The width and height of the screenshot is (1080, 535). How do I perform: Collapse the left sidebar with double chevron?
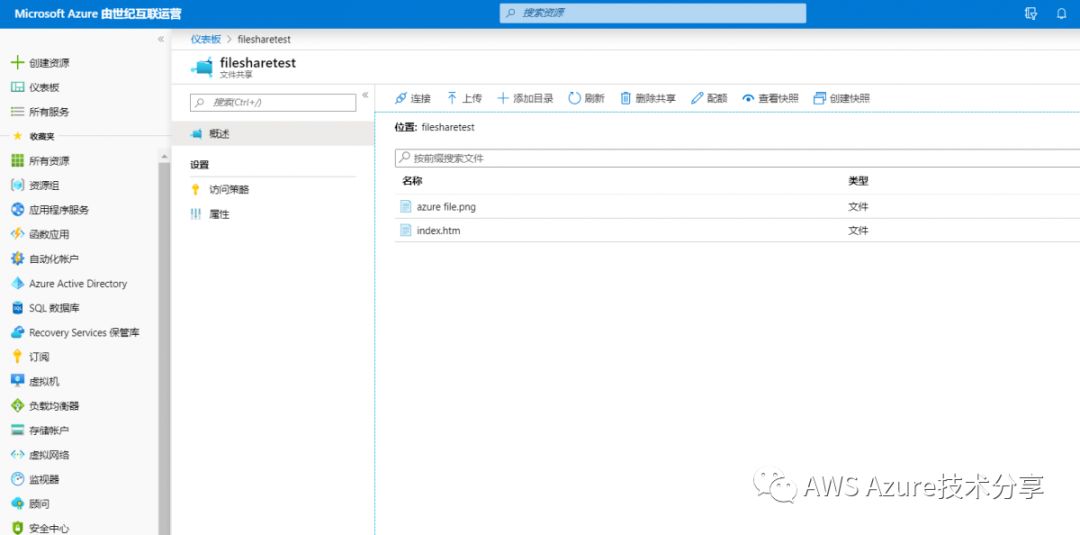[x=161, y=39]
